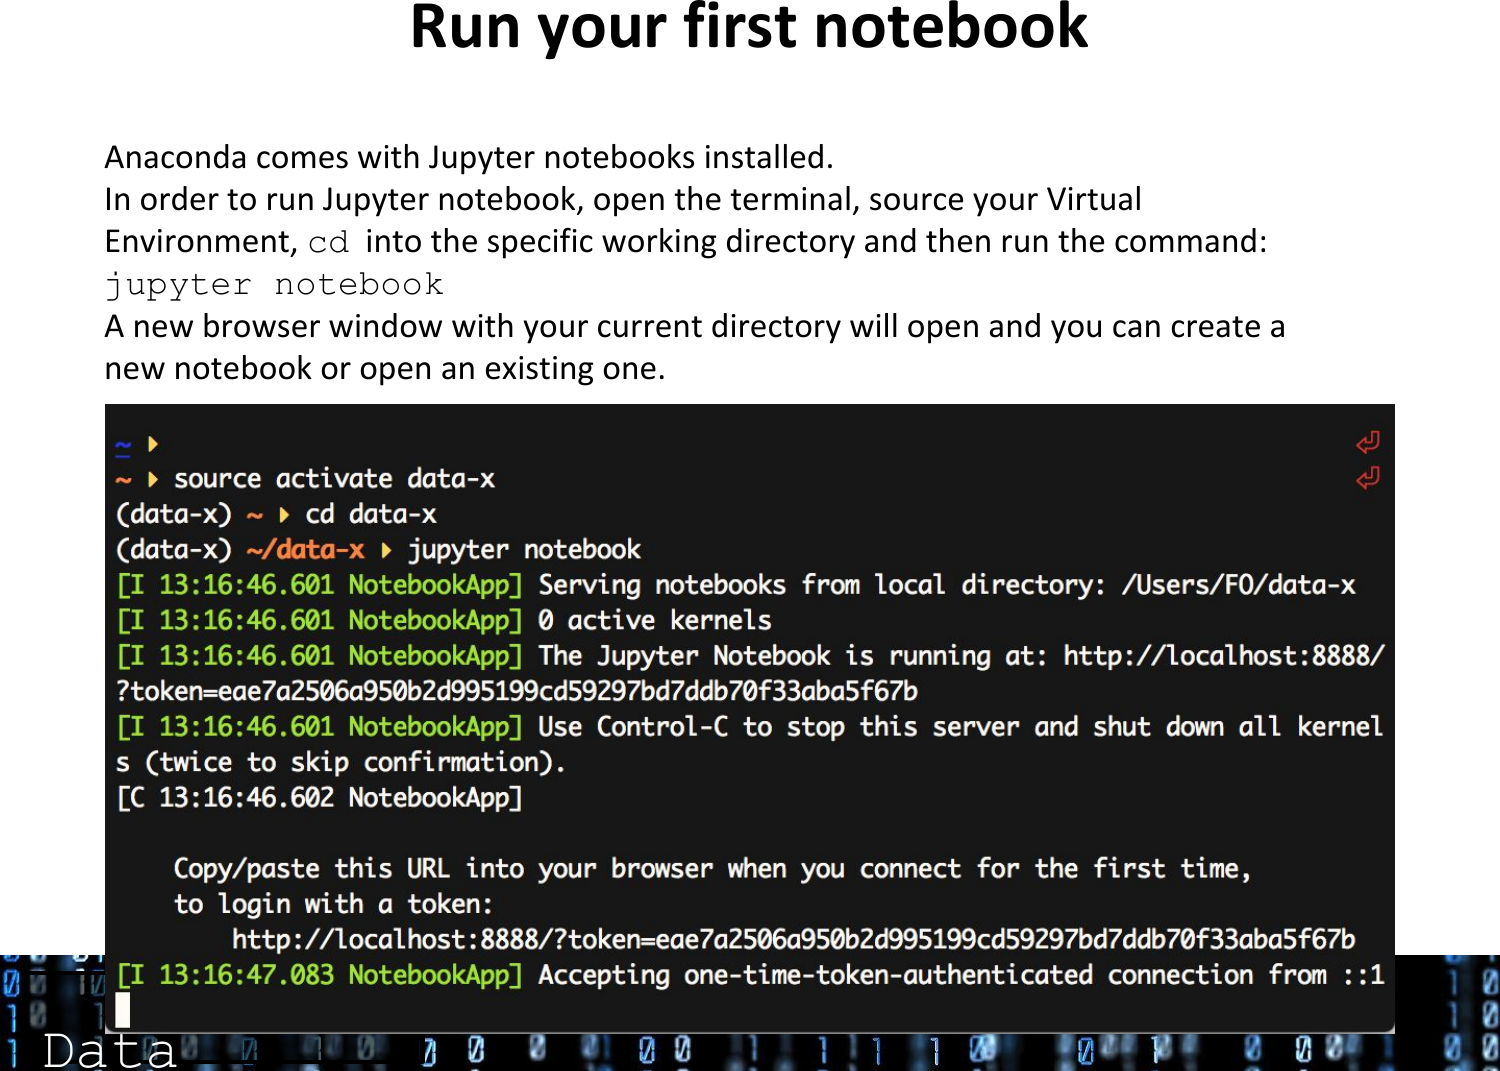This screenshot has height=1071, width=1500.
Task: Click the 'The Jupyter Notebook is running at' log line
Action: click(x=750, y=656)
